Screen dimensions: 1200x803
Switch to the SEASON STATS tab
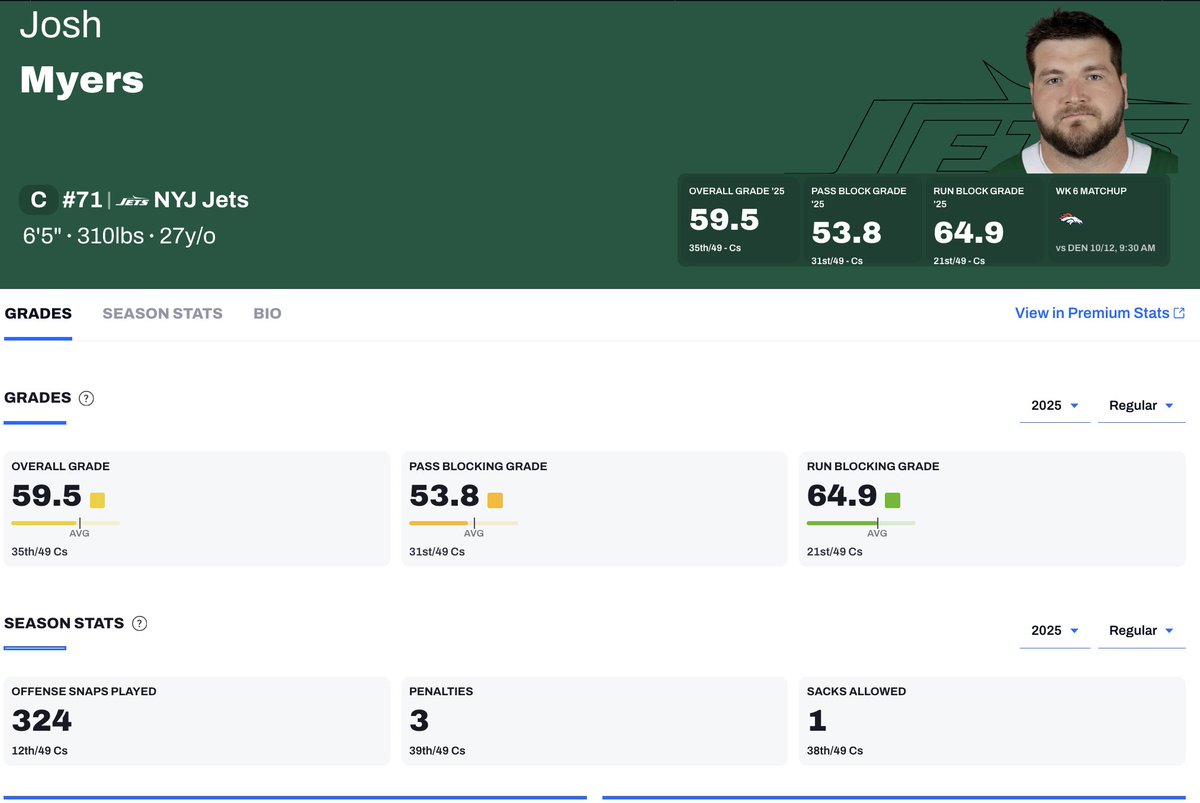(x=162, y=314)
